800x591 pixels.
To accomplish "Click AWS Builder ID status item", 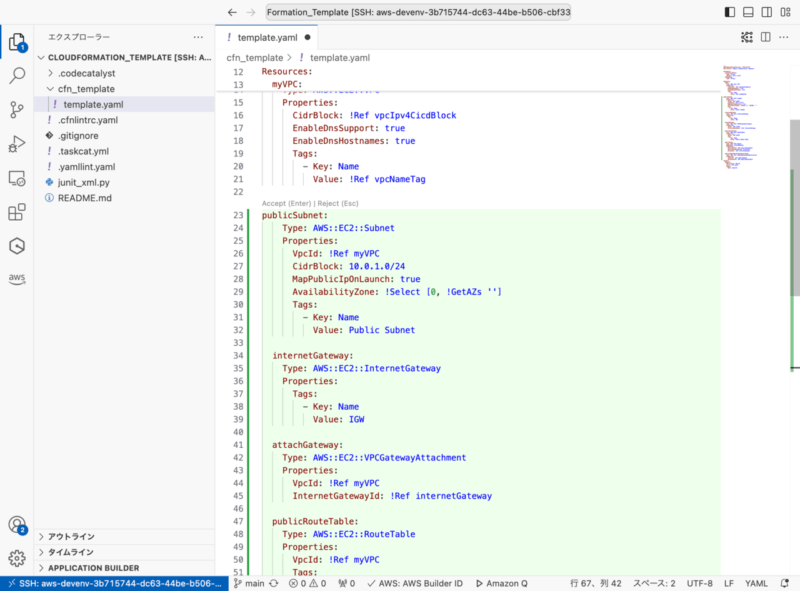I will click(x=415, y=583).
